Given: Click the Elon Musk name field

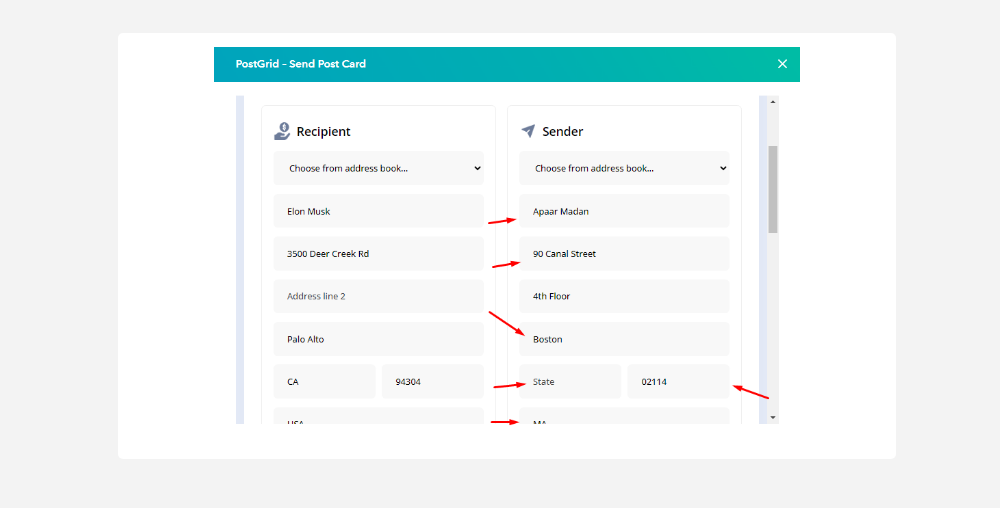Looking at the screenshot, I should click(378, 211).
